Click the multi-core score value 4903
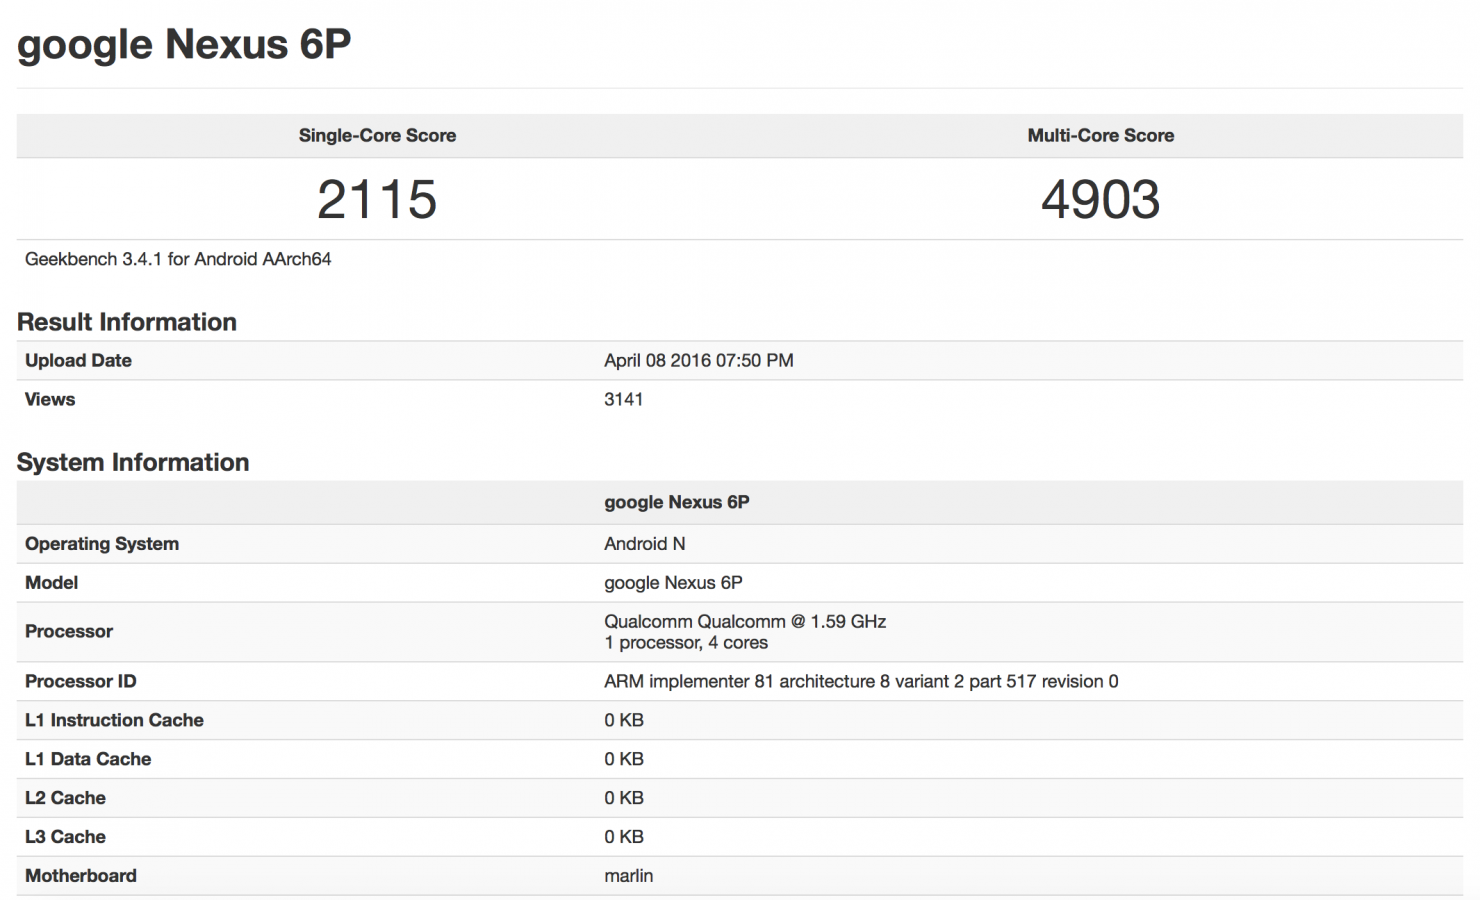 coord(1100,199)
